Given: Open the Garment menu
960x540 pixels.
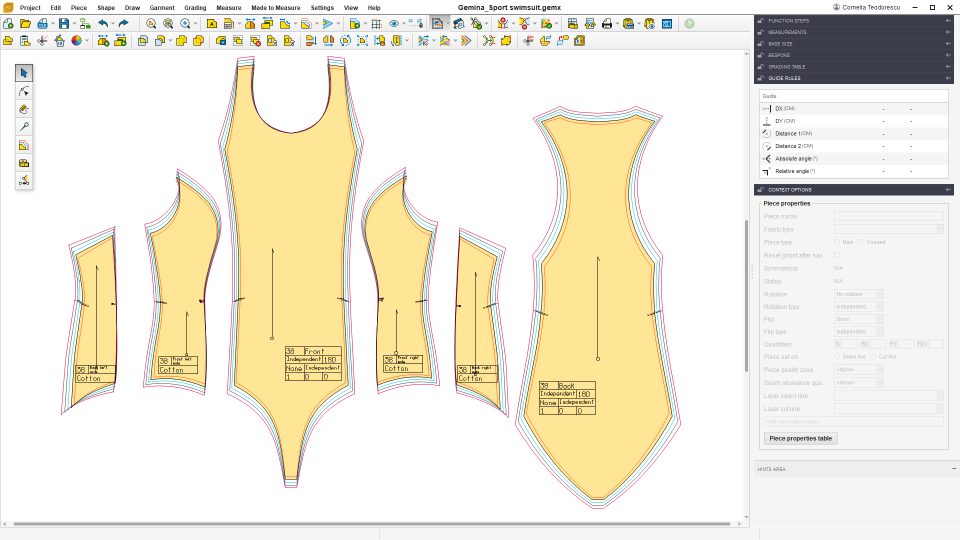Looking at the screenshot, I should click(x=162, y=8).
